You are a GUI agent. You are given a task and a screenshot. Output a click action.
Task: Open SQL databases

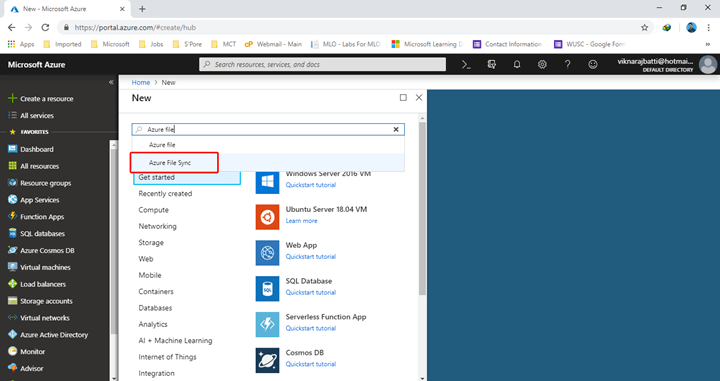(x=36, y=234)
